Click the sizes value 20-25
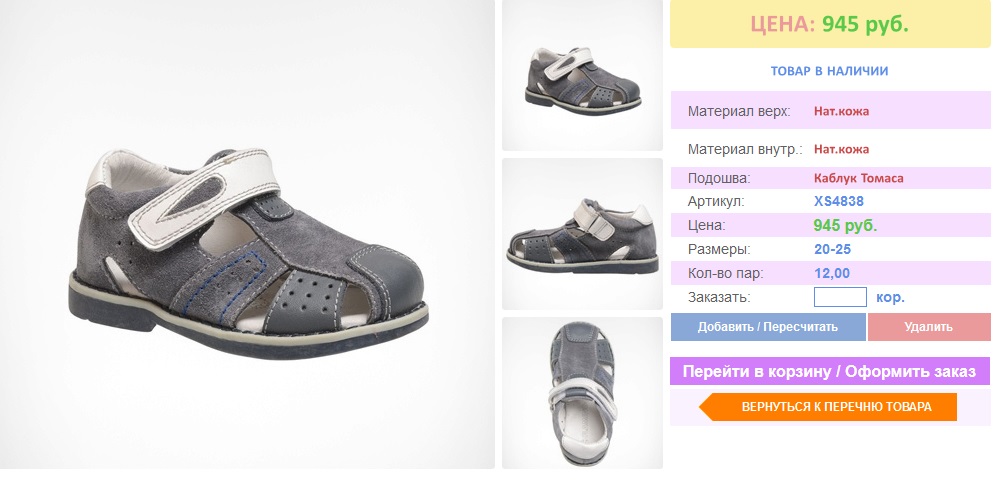Image resolution: width=994 pixels, height=495 pixels. pos(832,250)
